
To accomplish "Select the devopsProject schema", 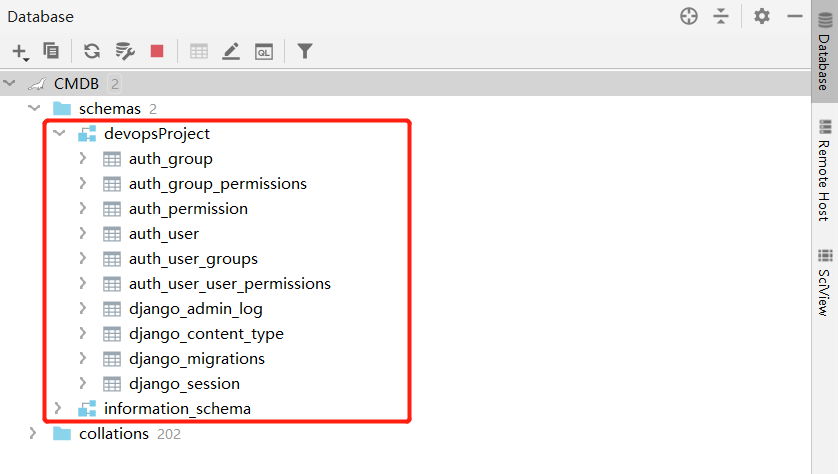I will 157,134.
